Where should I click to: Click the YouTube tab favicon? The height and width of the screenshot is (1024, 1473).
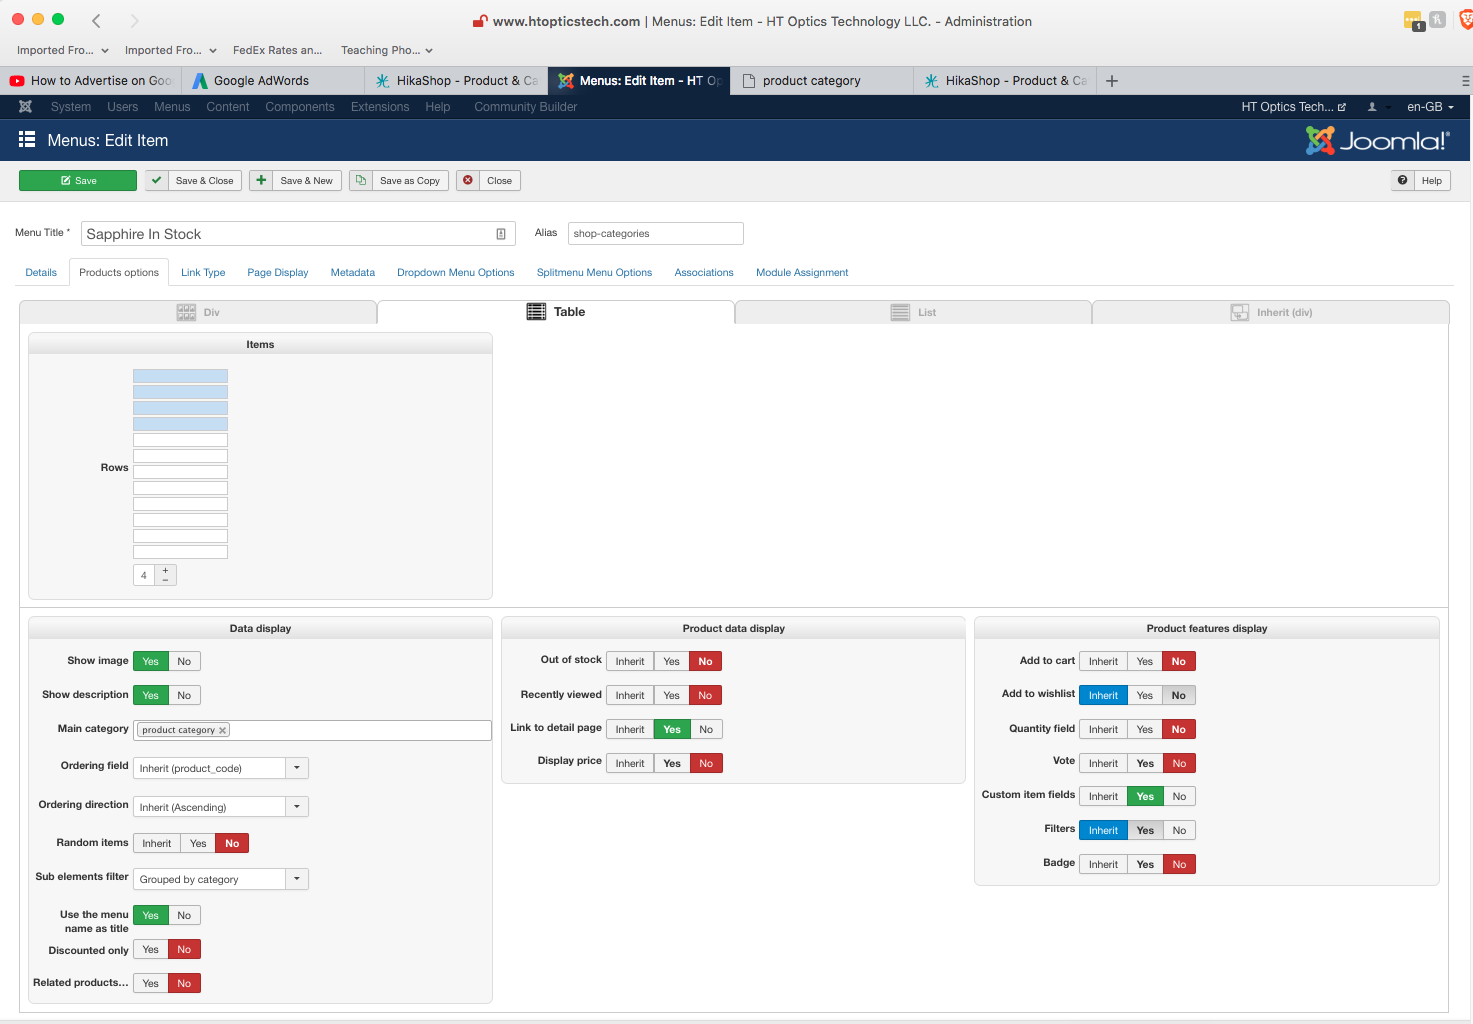17,81
